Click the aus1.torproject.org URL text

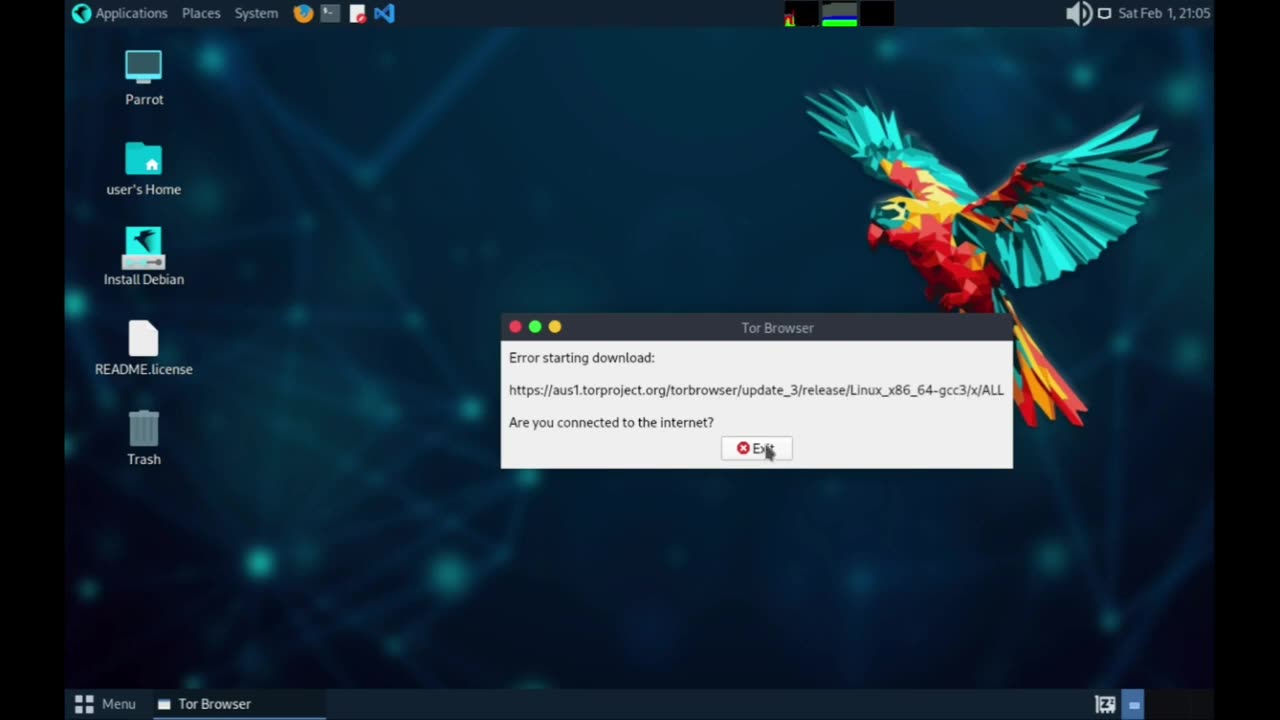(x=756, y=390)
